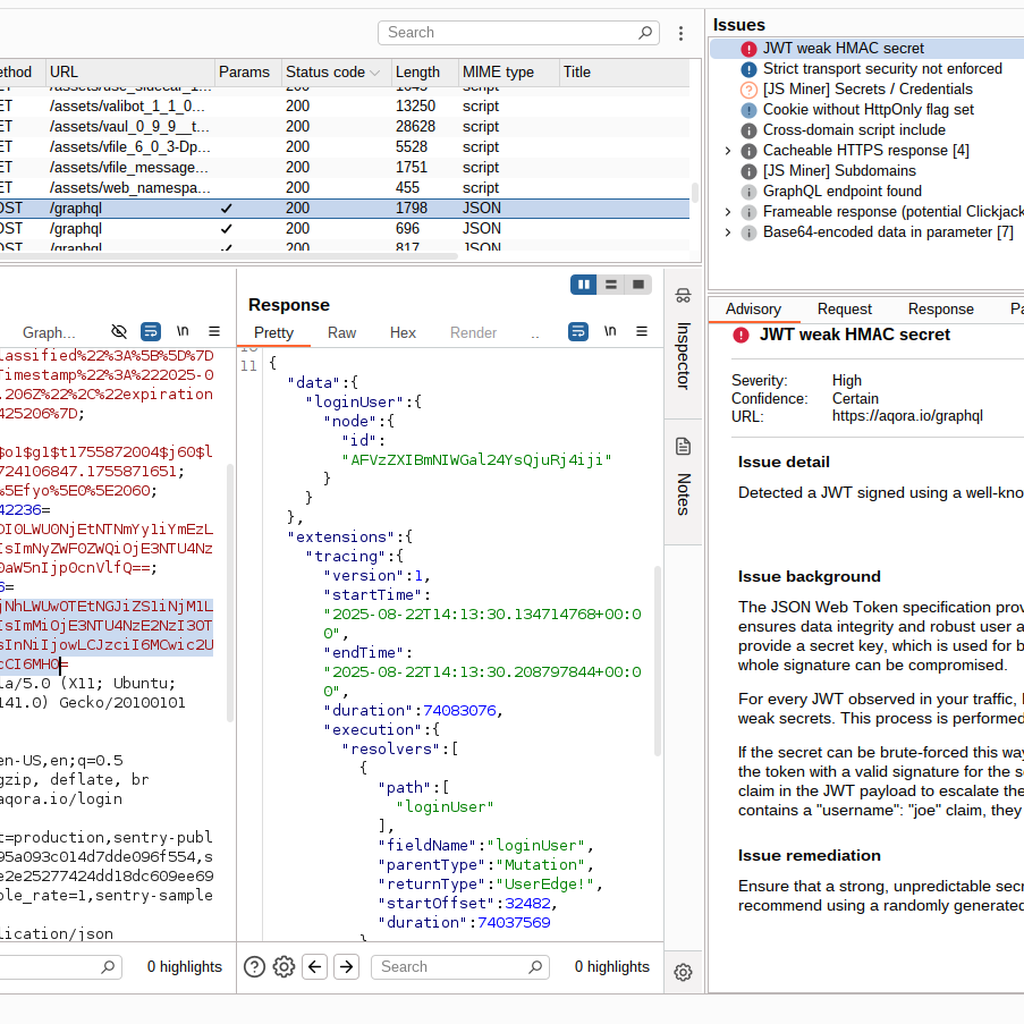The image size is (1024, 1024).
Task: Sort history by URL column
Action: click(130, 72)
